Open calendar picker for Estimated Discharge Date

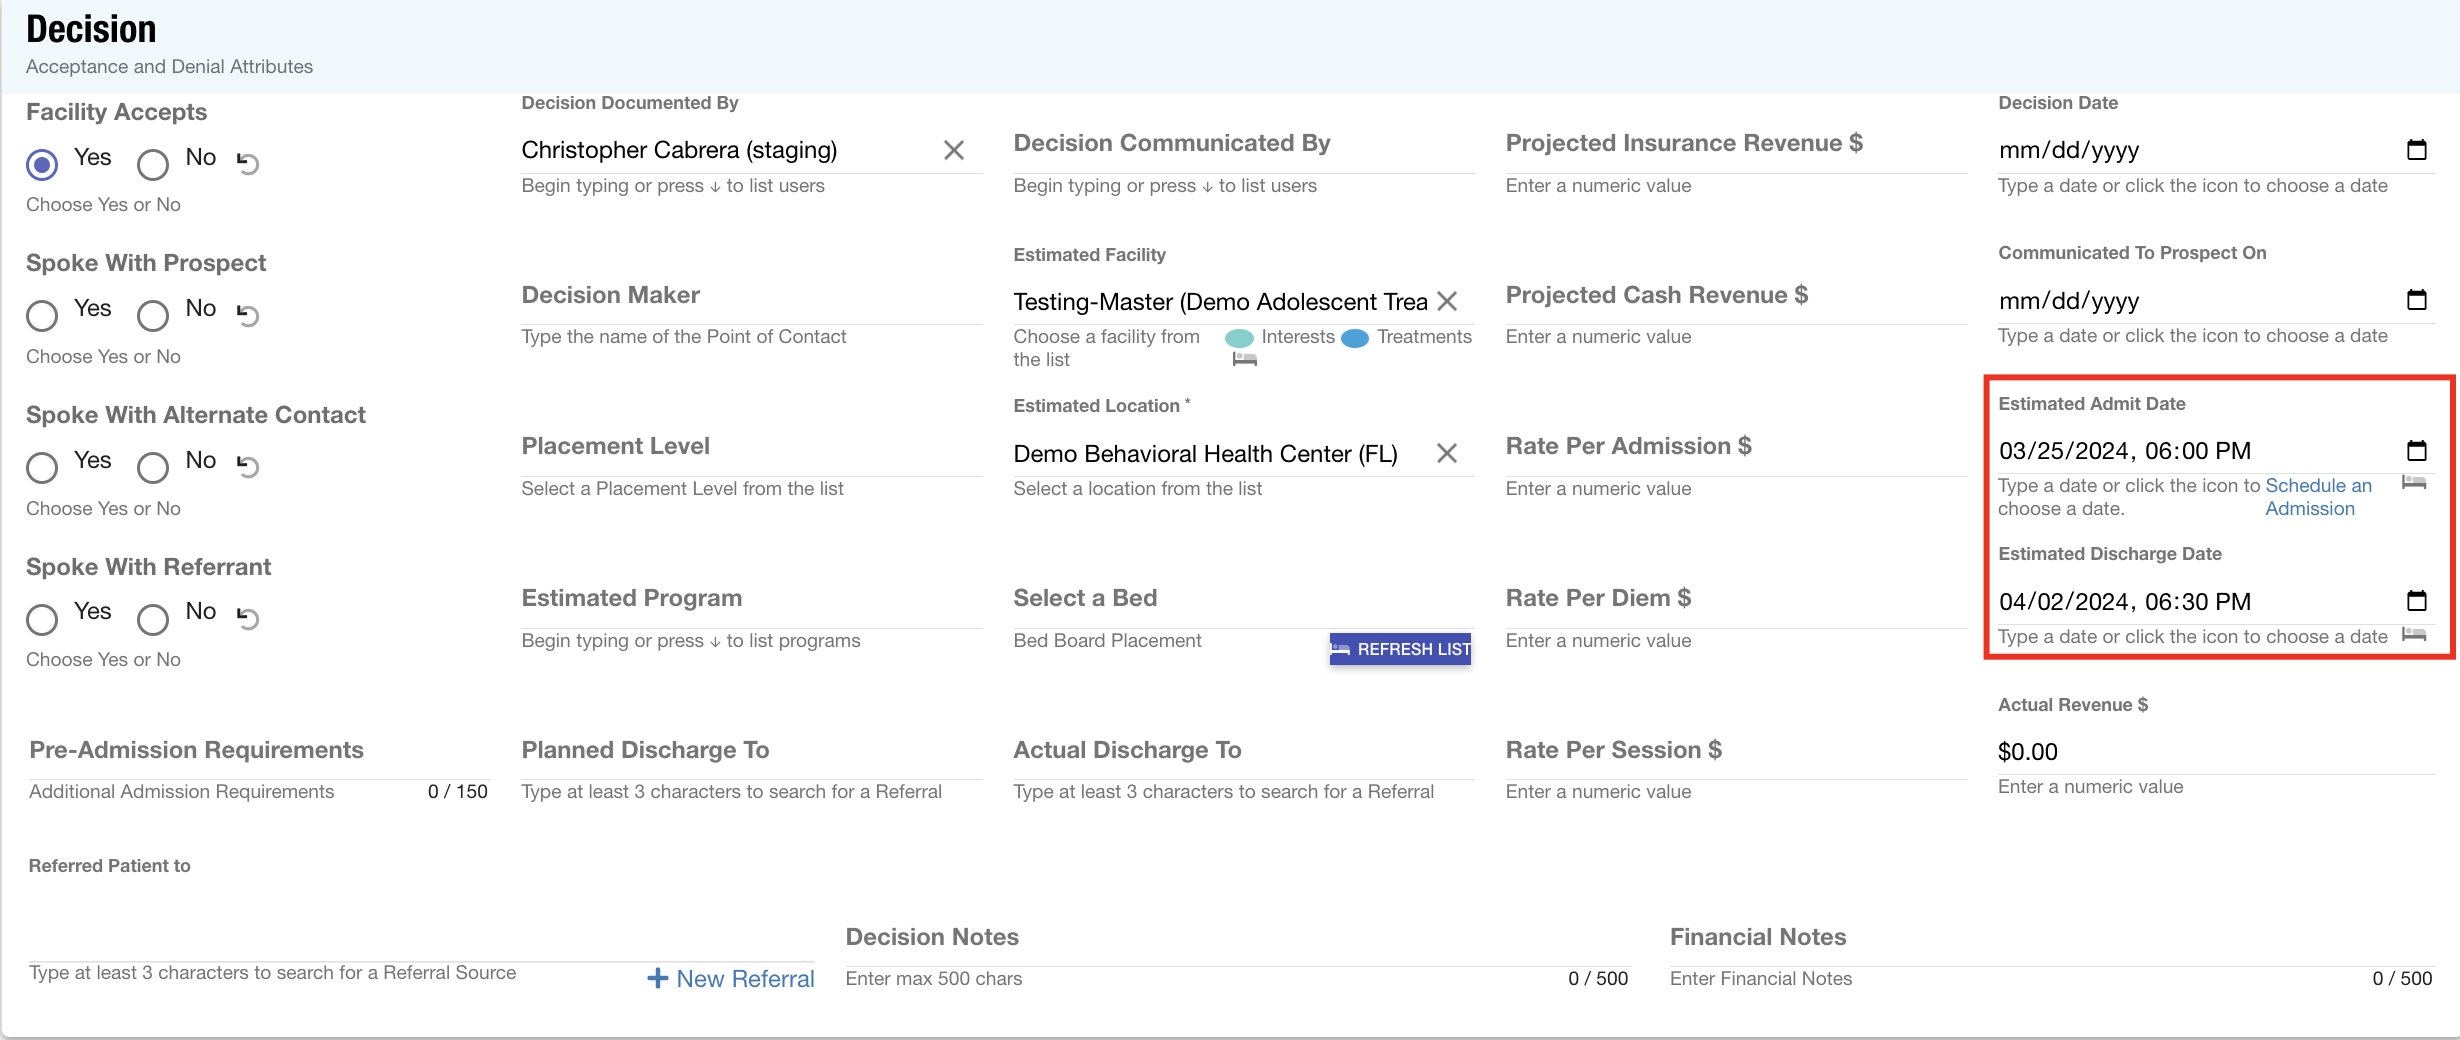coord(2416,601)
